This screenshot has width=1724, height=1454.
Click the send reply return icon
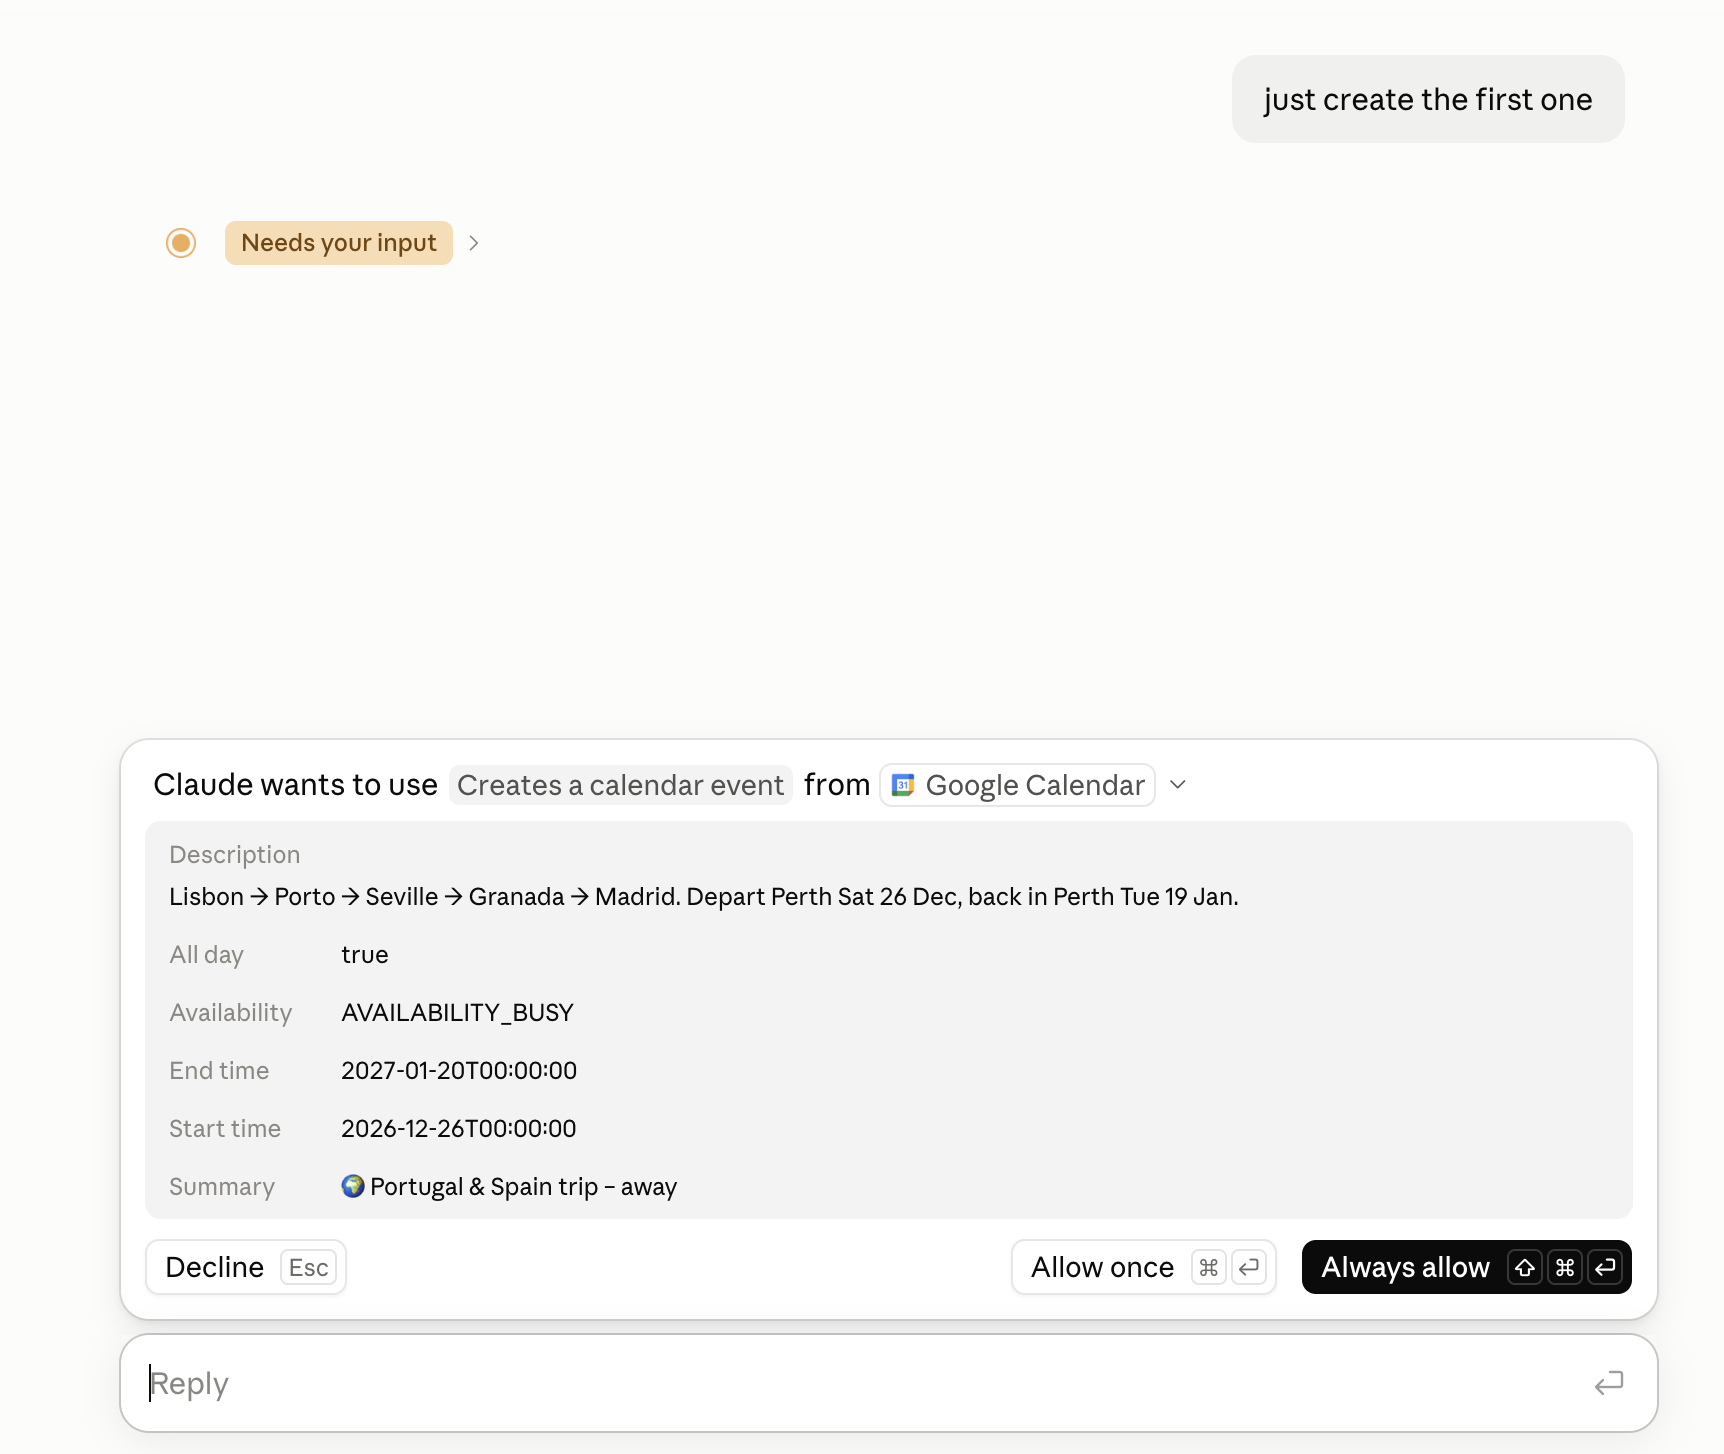[x=1608, y=1383]
